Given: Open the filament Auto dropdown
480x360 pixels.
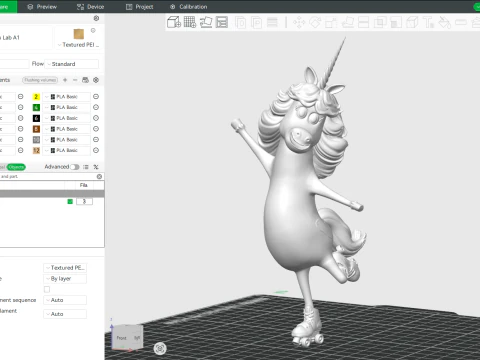Looking at the screenshot, I should pyautogui.click(x=65, y=314).
